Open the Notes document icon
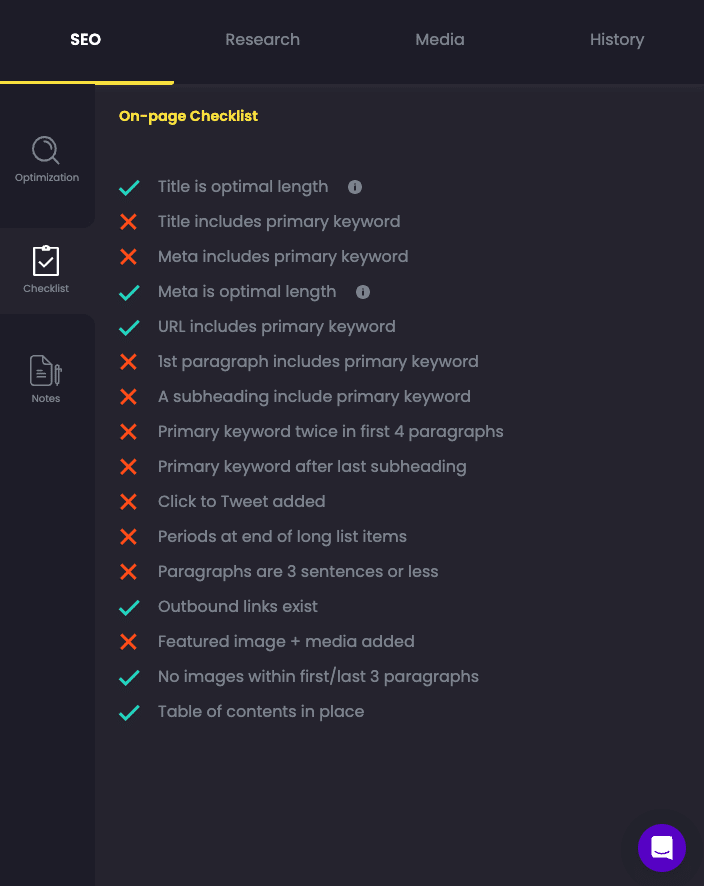Screen dimensions: 704x886 click(x=46, y=371)
